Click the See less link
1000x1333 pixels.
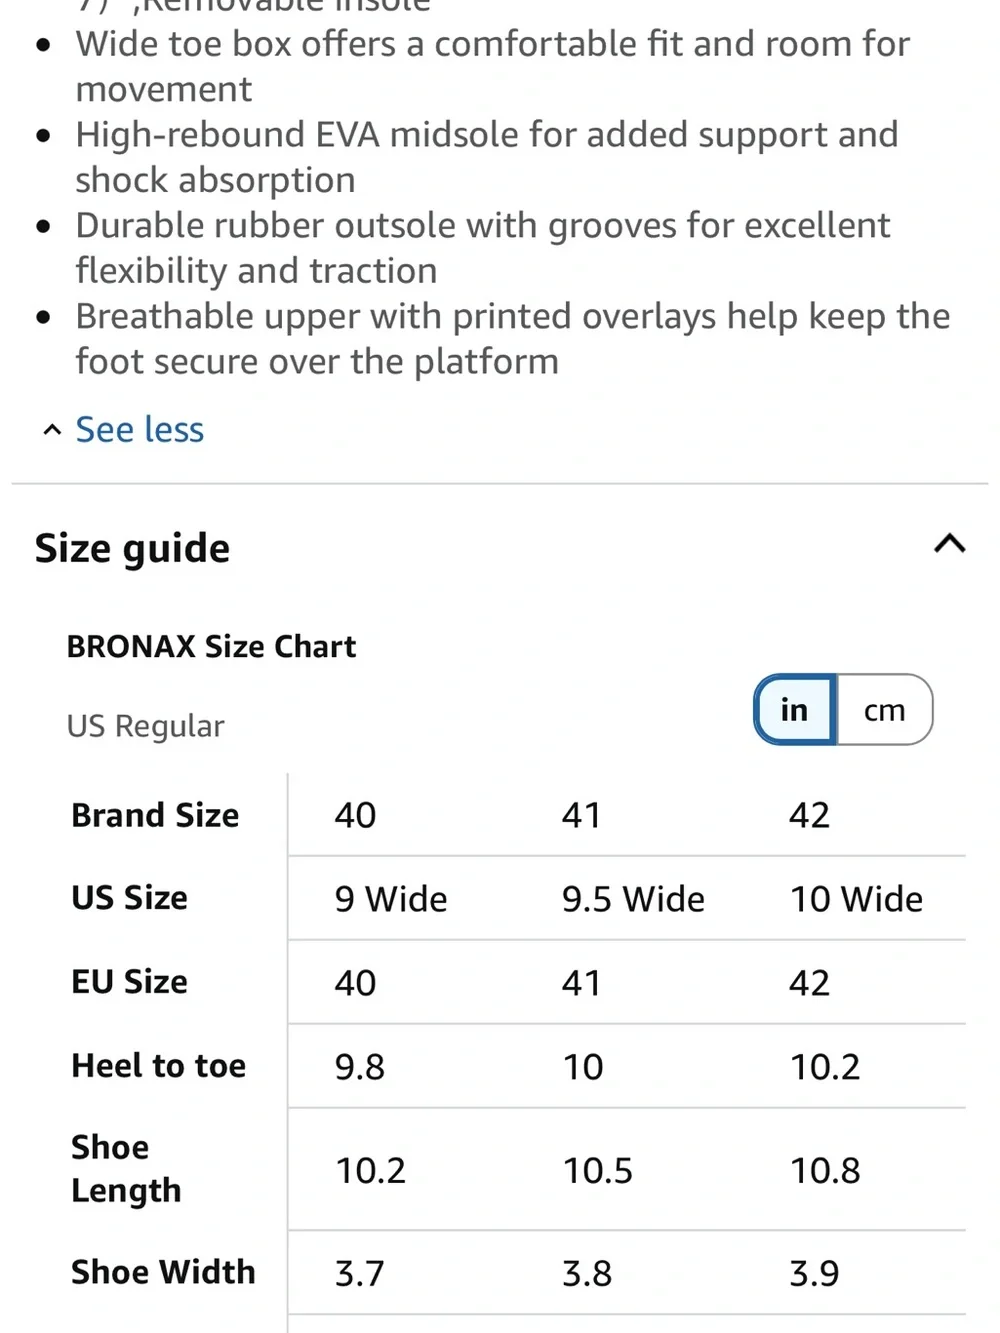[140, 430]
